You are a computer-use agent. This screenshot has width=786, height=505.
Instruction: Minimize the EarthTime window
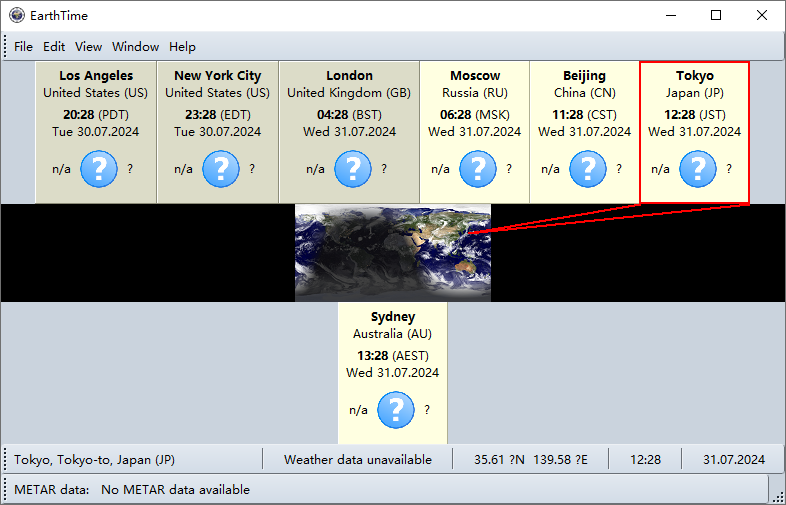tap(671, 15)
